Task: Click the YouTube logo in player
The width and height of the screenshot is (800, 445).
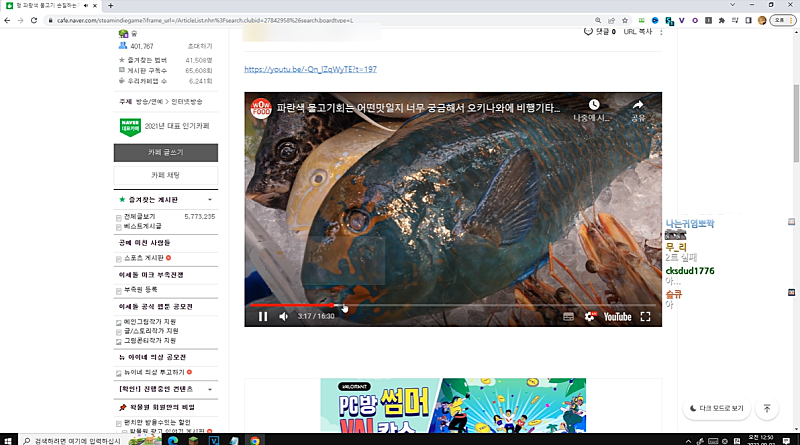Action: point(616,317)
